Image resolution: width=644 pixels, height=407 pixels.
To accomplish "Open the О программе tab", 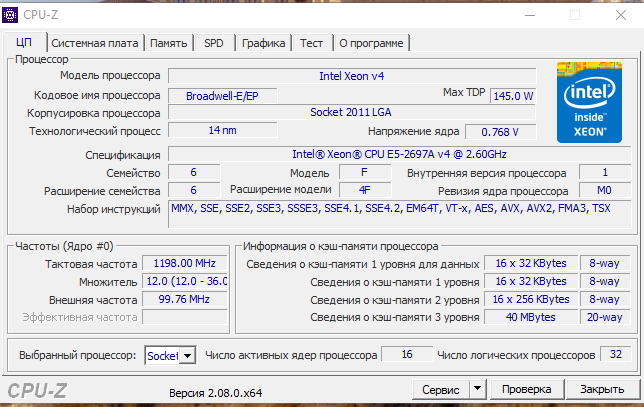I will (x=371, y=43).
